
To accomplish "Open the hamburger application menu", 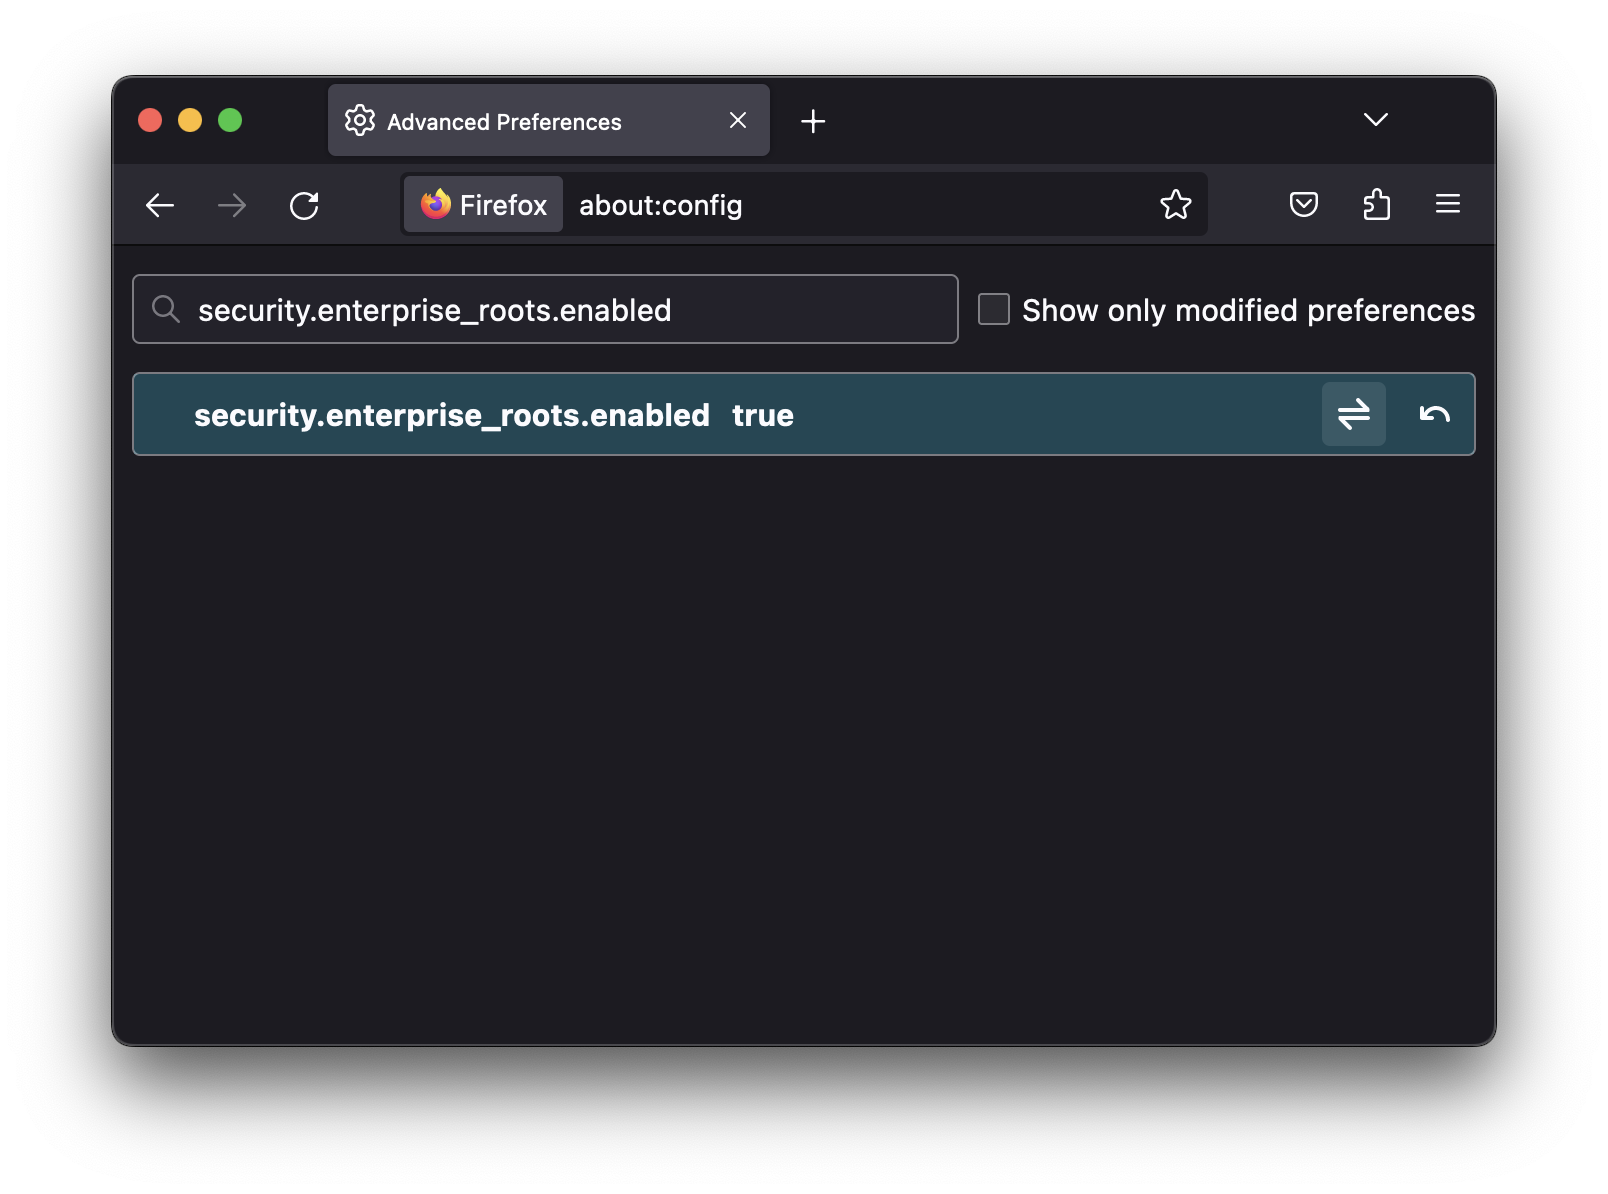I will [1447, 205].
